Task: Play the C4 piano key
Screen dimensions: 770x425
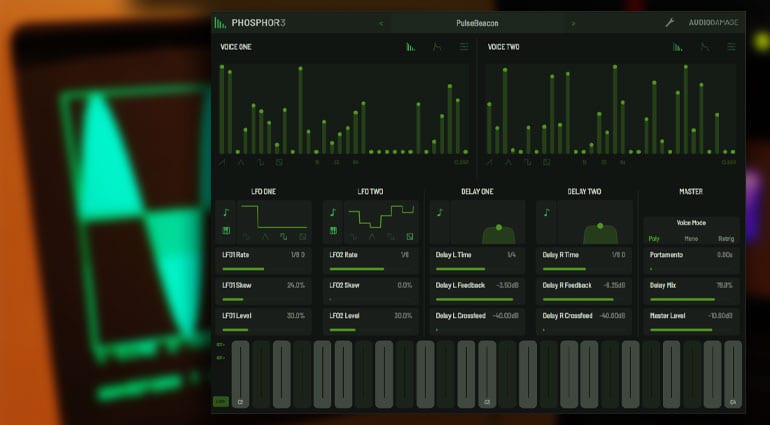Action: [x=733, y=374]
